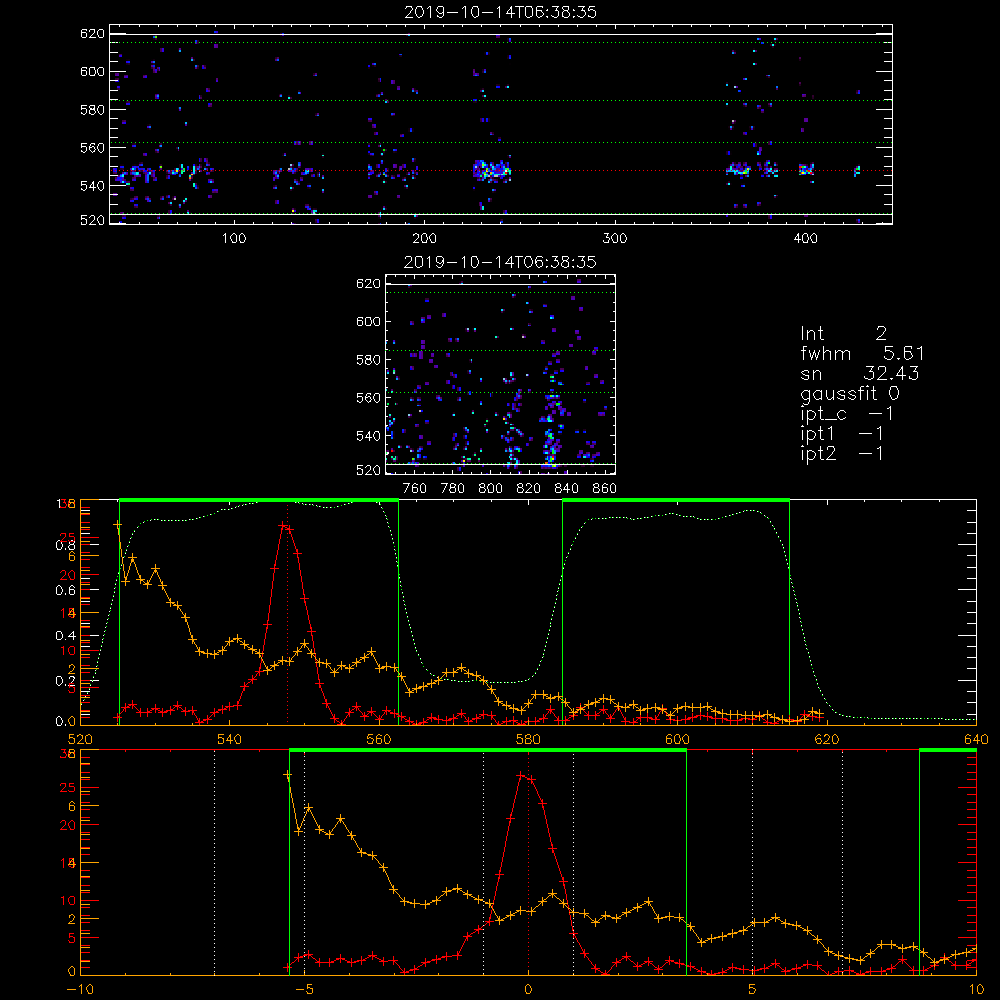This screenshot has width=1000, height=1000.
Task: Click x-axis label '100' under top image
Action: tap(234, 239)
